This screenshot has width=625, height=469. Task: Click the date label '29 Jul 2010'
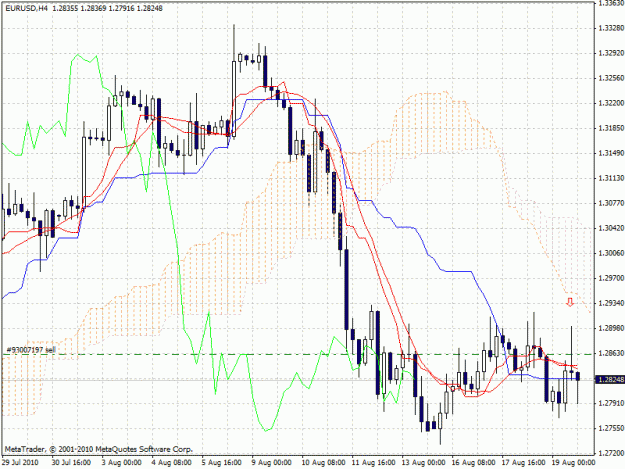click(20, 463)
